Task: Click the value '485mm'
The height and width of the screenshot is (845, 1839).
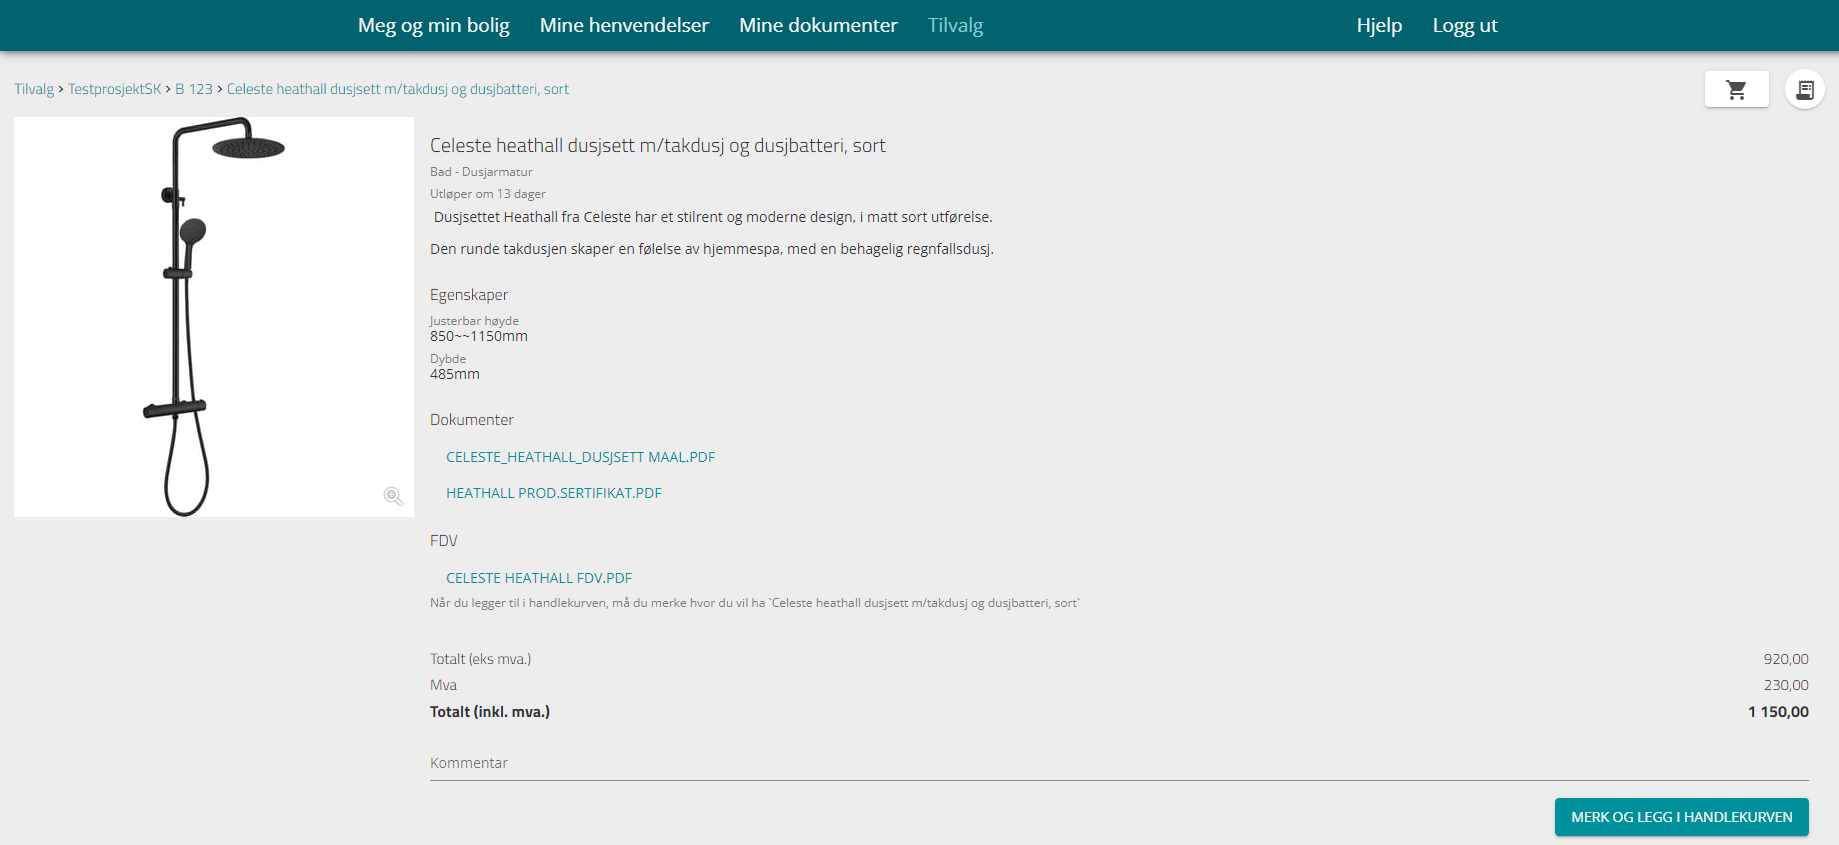Action: tap(455, 374)
